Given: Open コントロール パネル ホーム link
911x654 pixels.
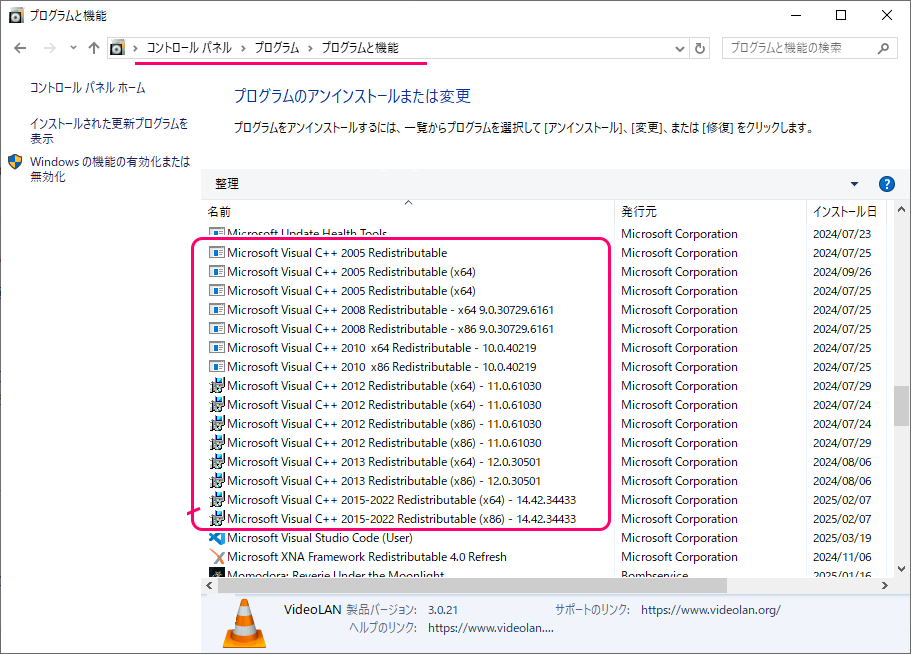Looking at the screenshot, I should coord(88,88).
